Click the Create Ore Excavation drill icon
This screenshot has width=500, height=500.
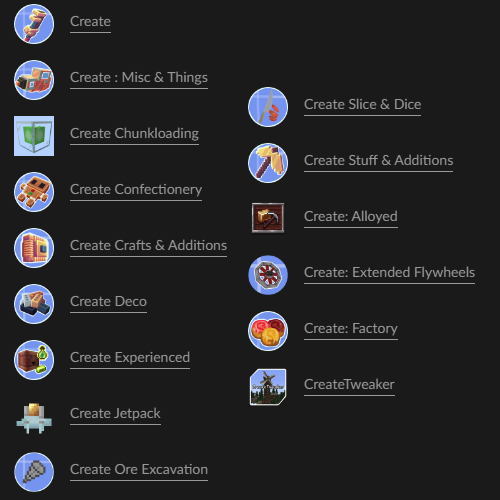pos(34,472)
